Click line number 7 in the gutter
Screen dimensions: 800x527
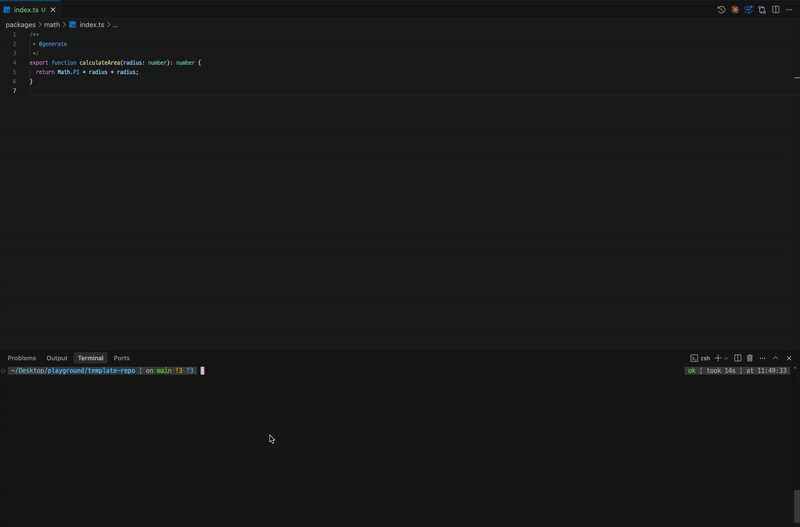[x=14, y=91]
